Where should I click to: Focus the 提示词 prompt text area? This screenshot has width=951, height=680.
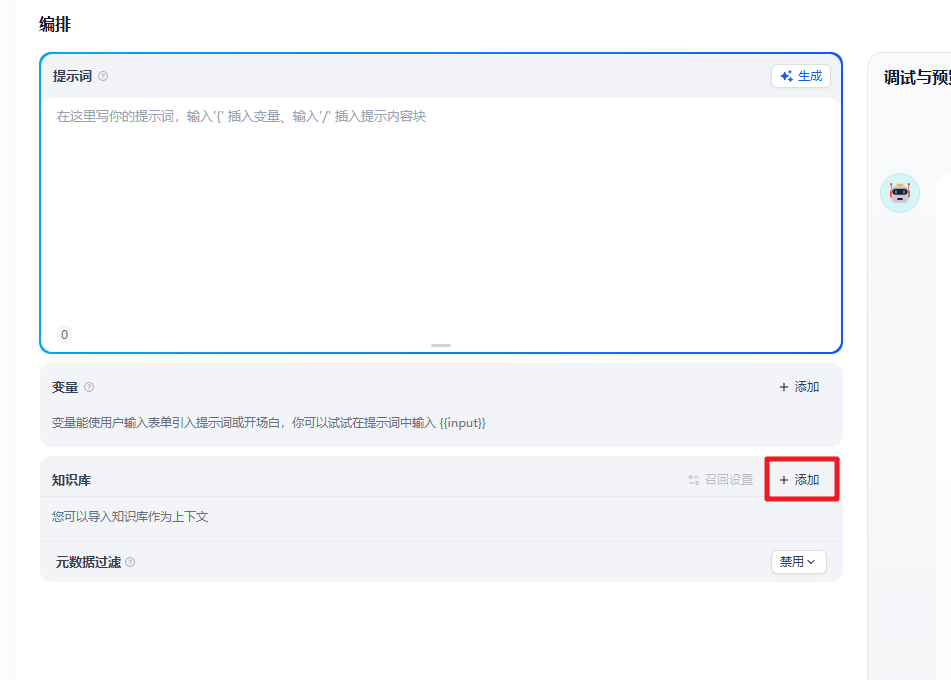[x=440, y=210]
